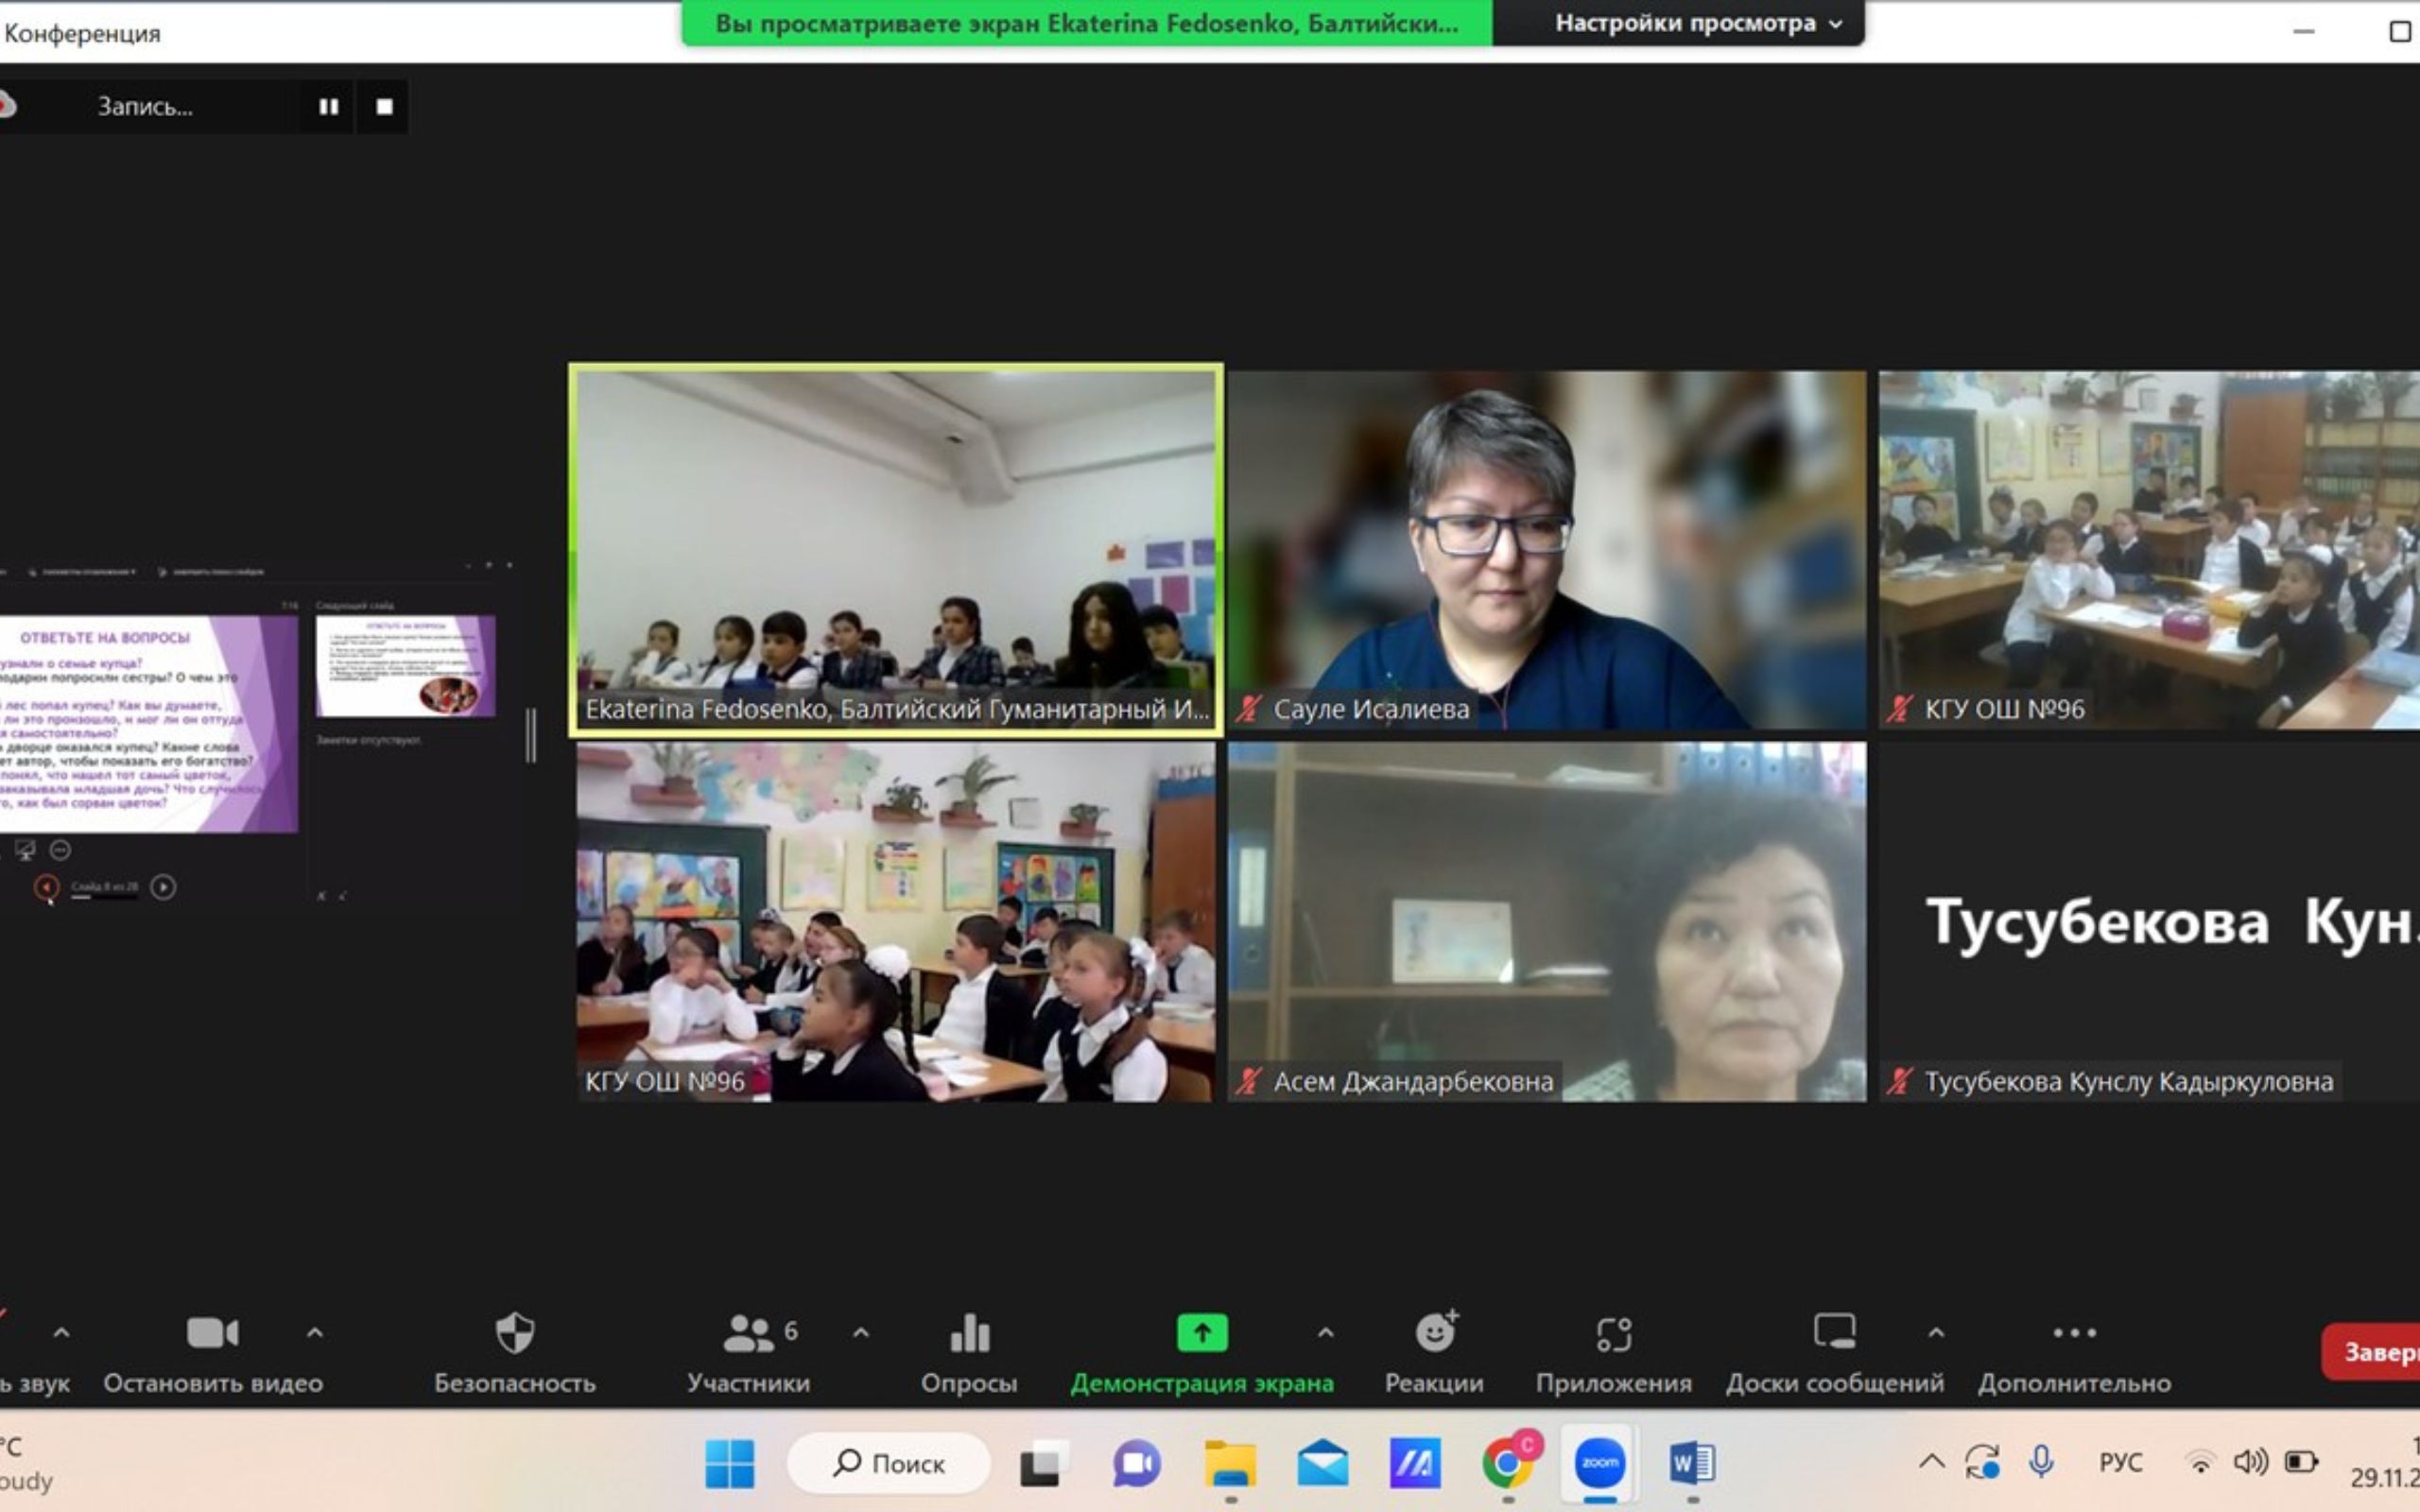Stop the recording with square button
2420x1512 pixels.
pyautogui.click(x=384, y=107)
